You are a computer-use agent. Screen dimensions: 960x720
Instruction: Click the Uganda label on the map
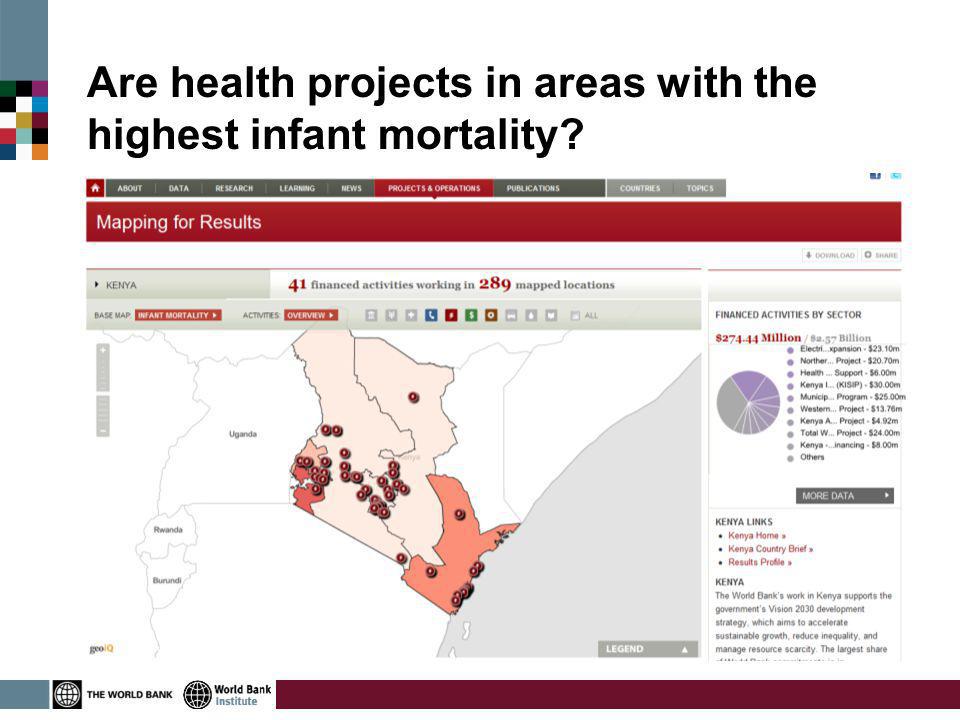pos(243,434)
